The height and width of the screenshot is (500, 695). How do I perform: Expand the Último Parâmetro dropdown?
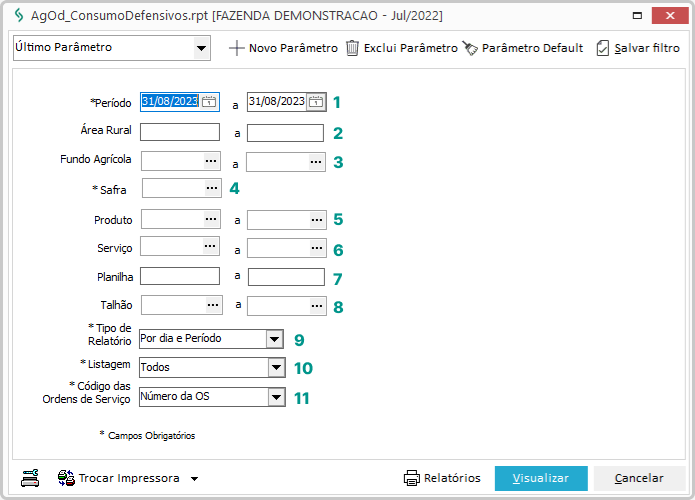pyautogui.click(x=201, y=48)
